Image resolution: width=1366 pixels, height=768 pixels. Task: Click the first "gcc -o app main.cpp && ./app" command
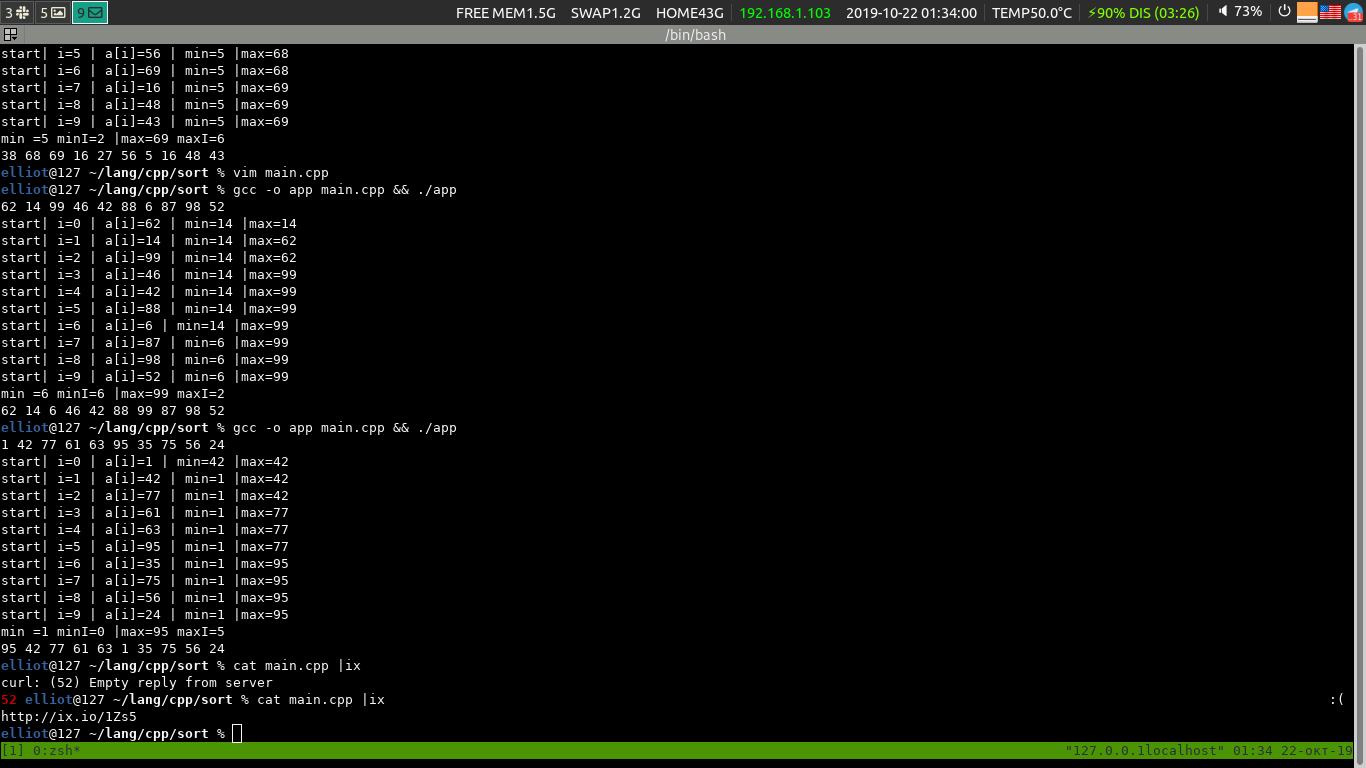tap(345, 190)
